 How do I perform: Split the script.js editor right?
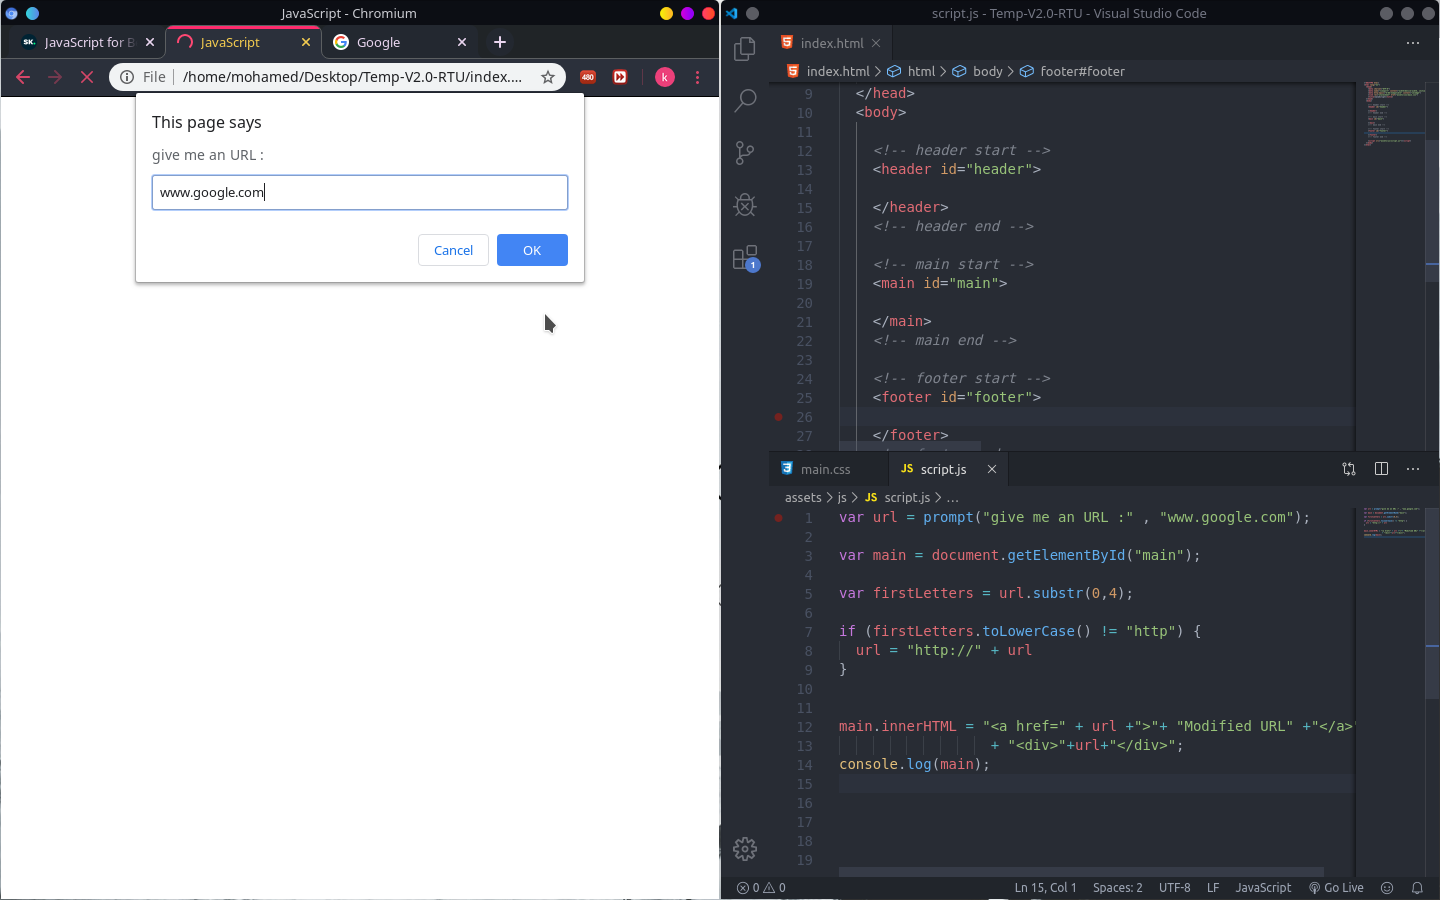click(x=1381, y=469)
